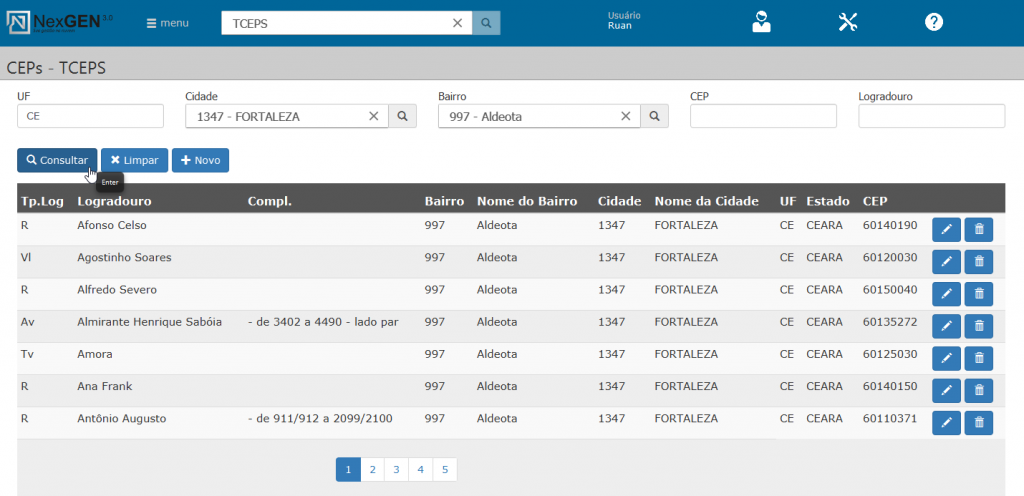Image resolution: width=1024 pixels, height=496 pixels.
Task: Click the search magnifier beside TCEPS
Action: tap(486, 23)
